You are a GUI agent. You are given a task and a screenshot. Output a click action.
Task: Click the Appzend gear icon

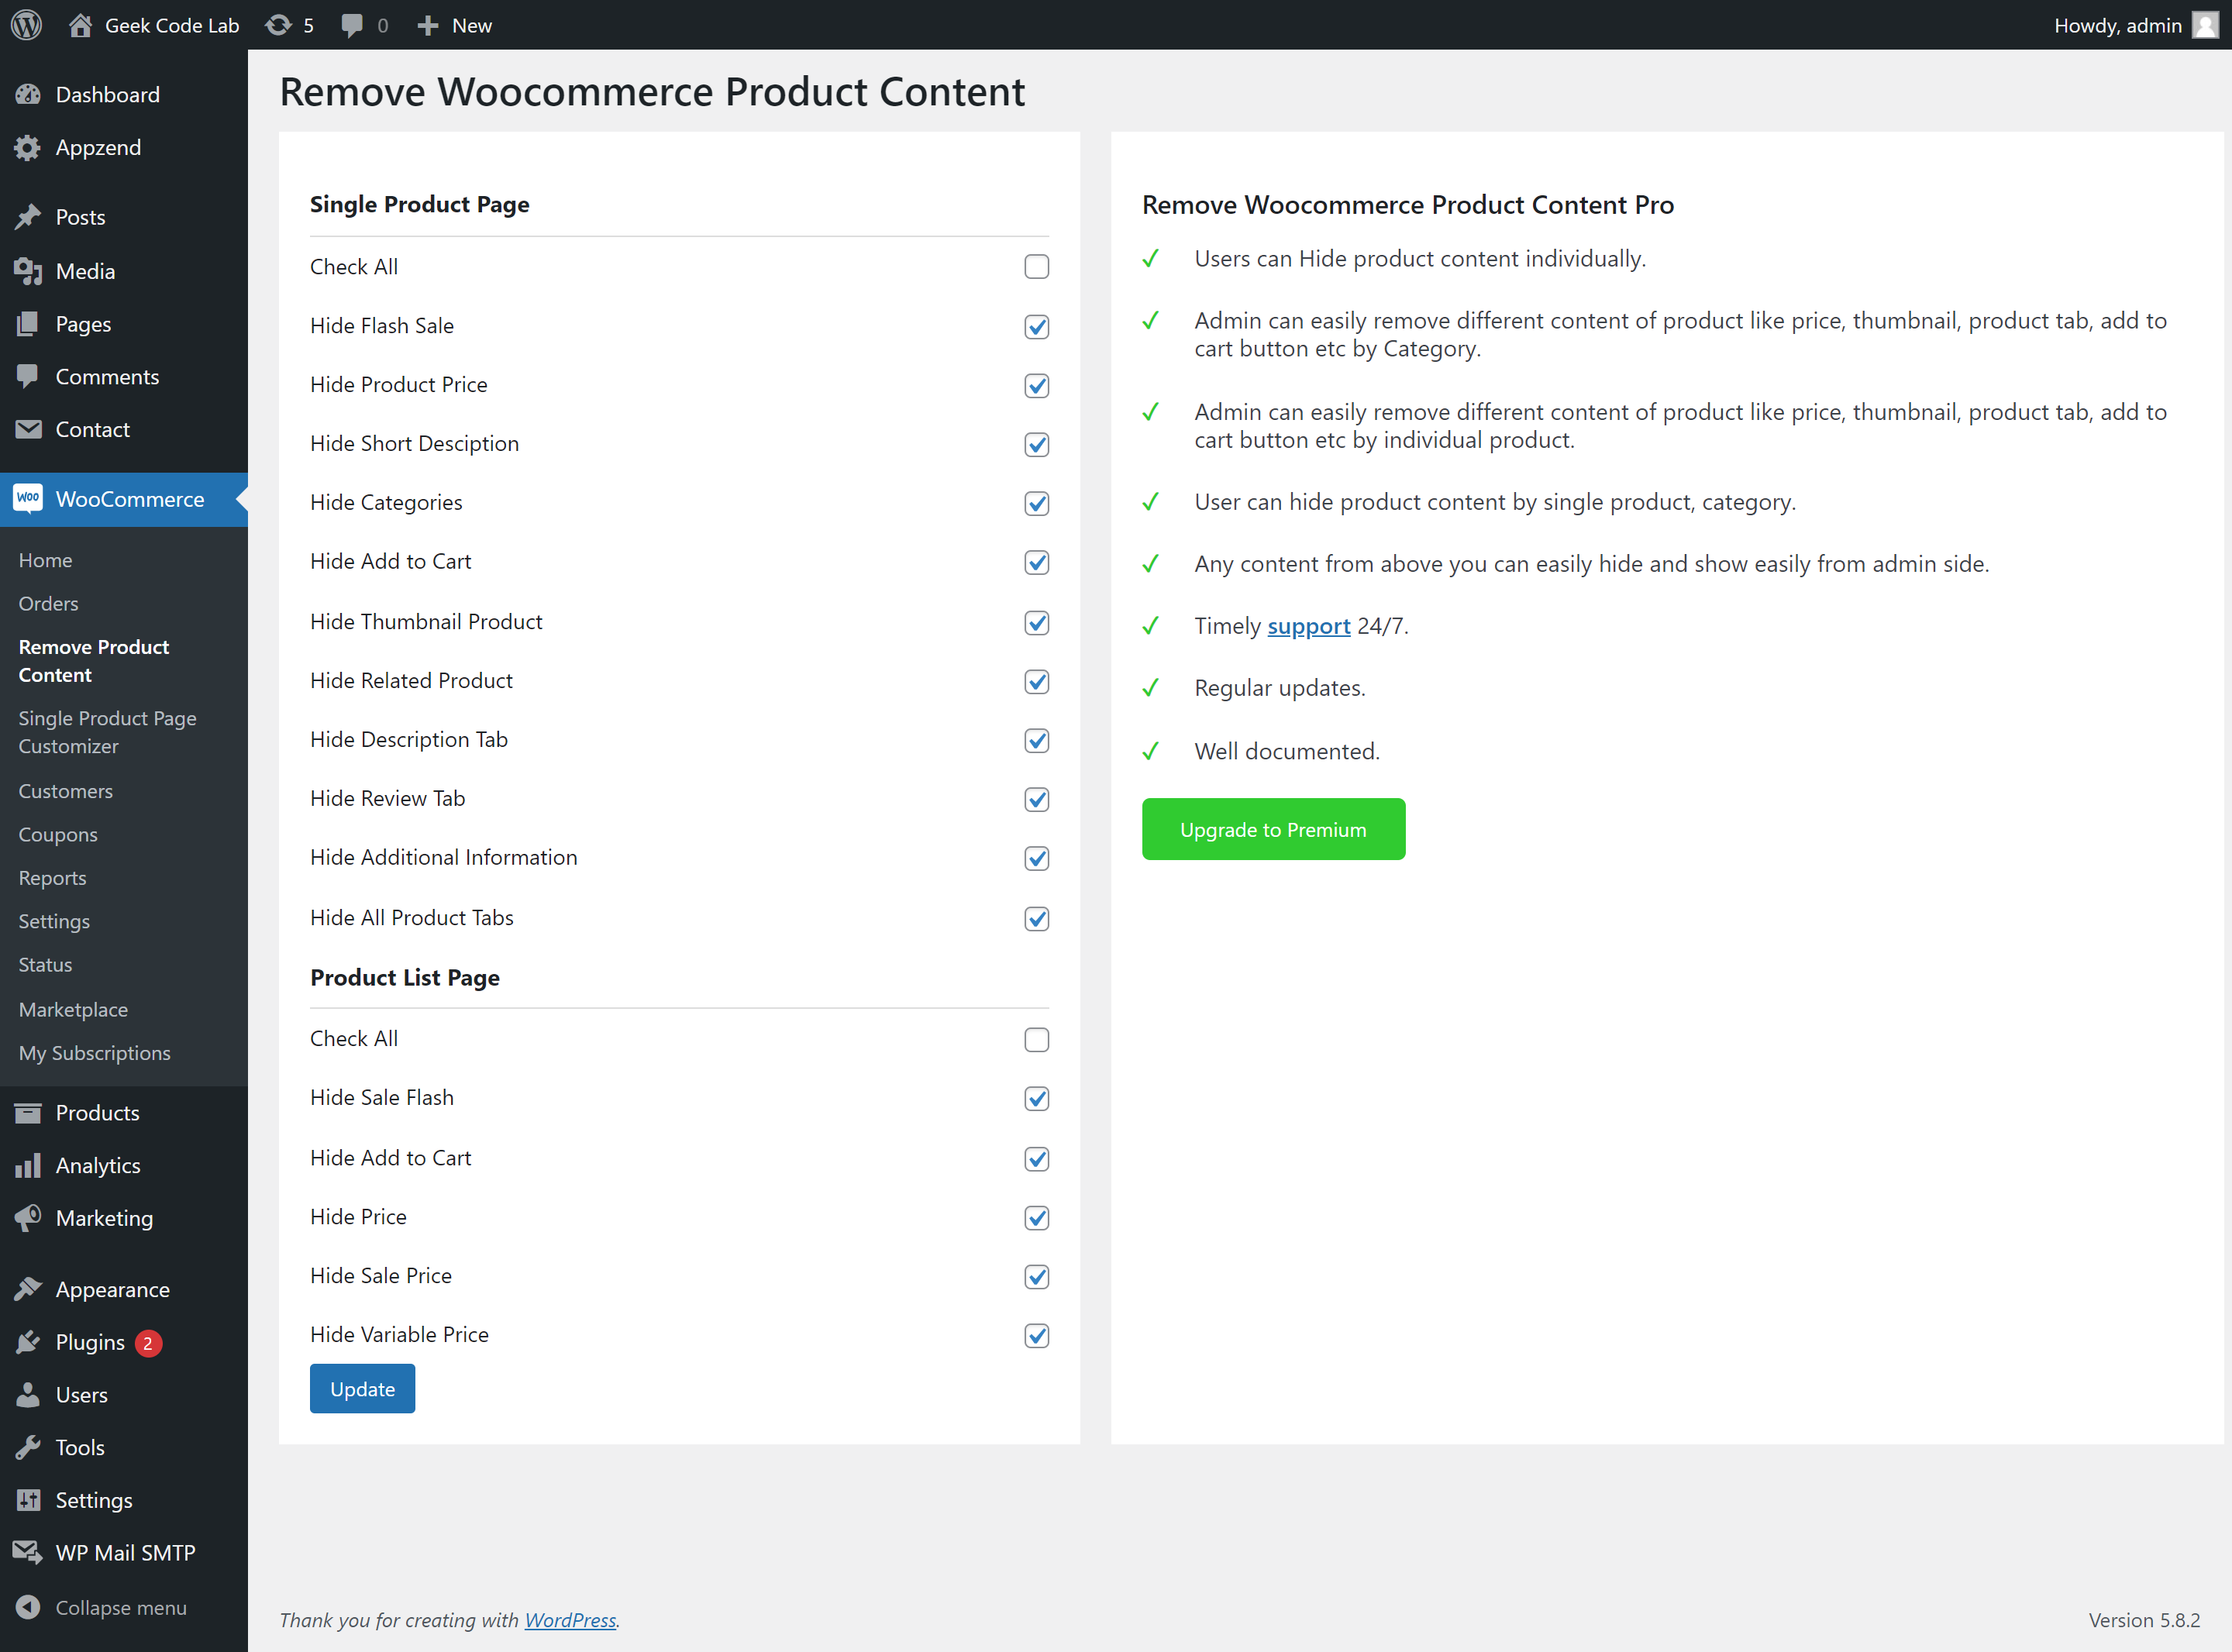pyautogui.click(x=28, y=148)
